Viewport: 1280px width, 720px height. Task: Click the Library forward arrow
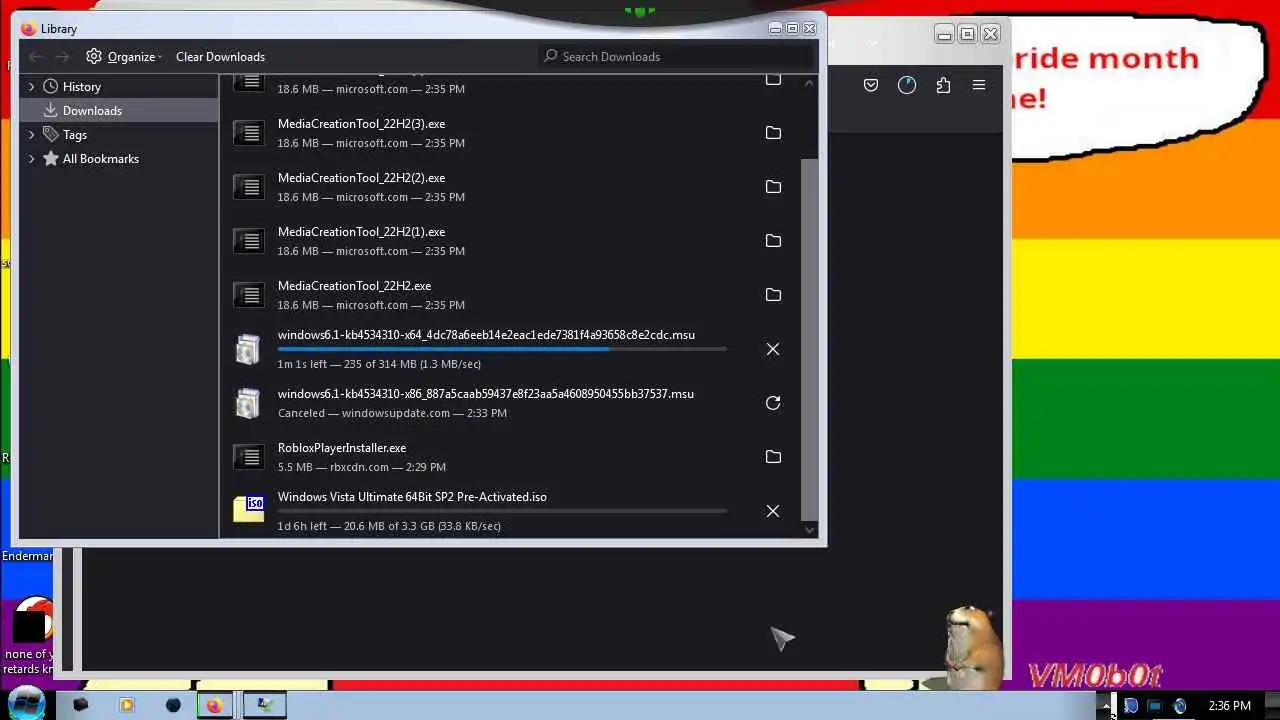tap(63, 57)
